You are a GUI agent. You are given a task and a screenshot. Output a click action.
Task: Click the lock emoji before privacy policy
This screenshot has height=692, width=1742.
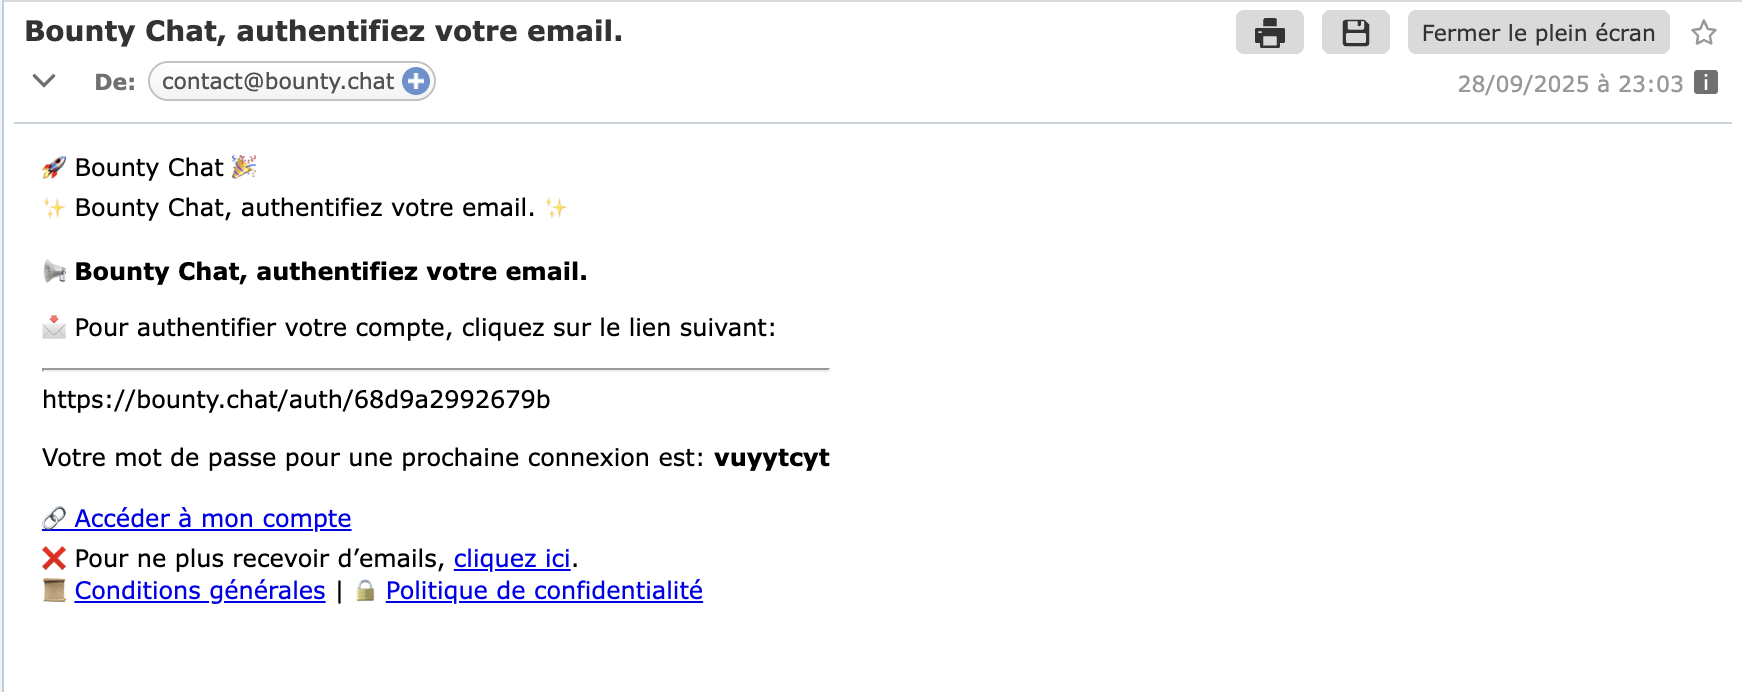point(366,590)
